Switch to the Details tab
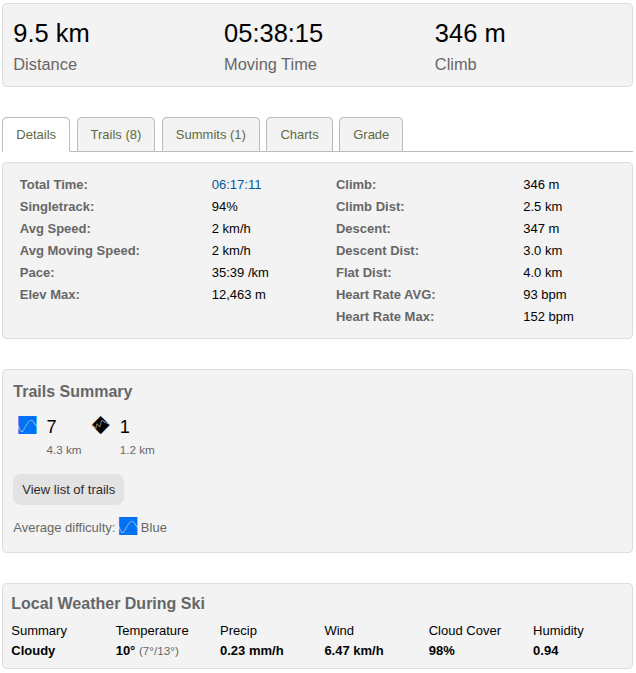 pyautogui.click(x=36, y=135)
